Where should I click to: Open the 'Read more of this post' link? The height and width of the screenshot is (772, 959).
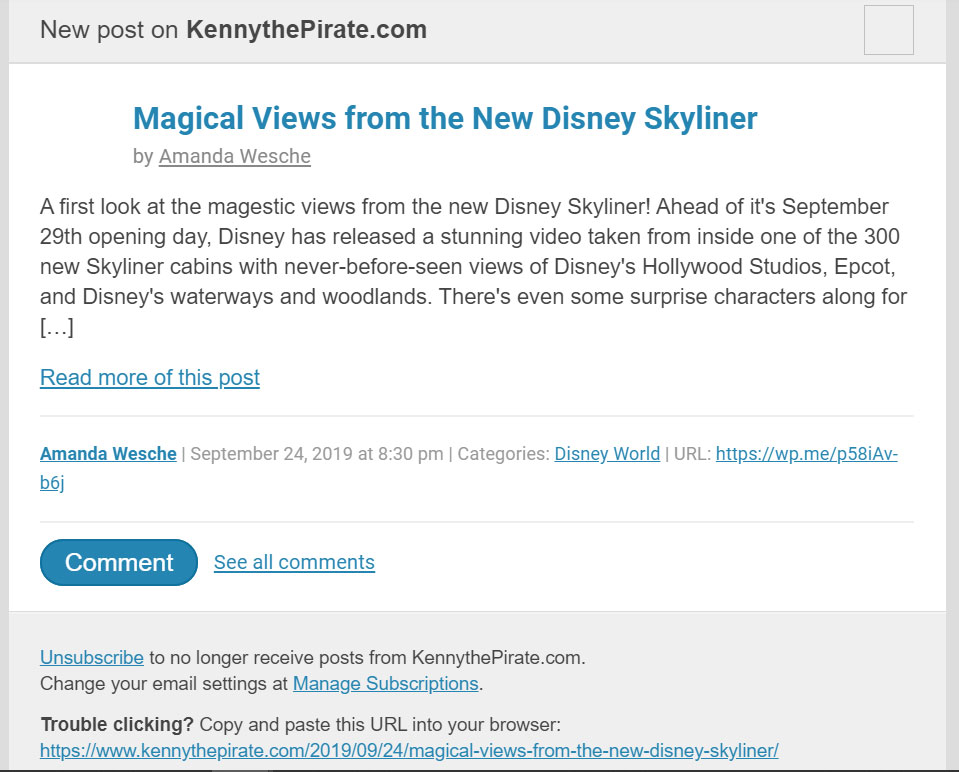pos(150,377)
